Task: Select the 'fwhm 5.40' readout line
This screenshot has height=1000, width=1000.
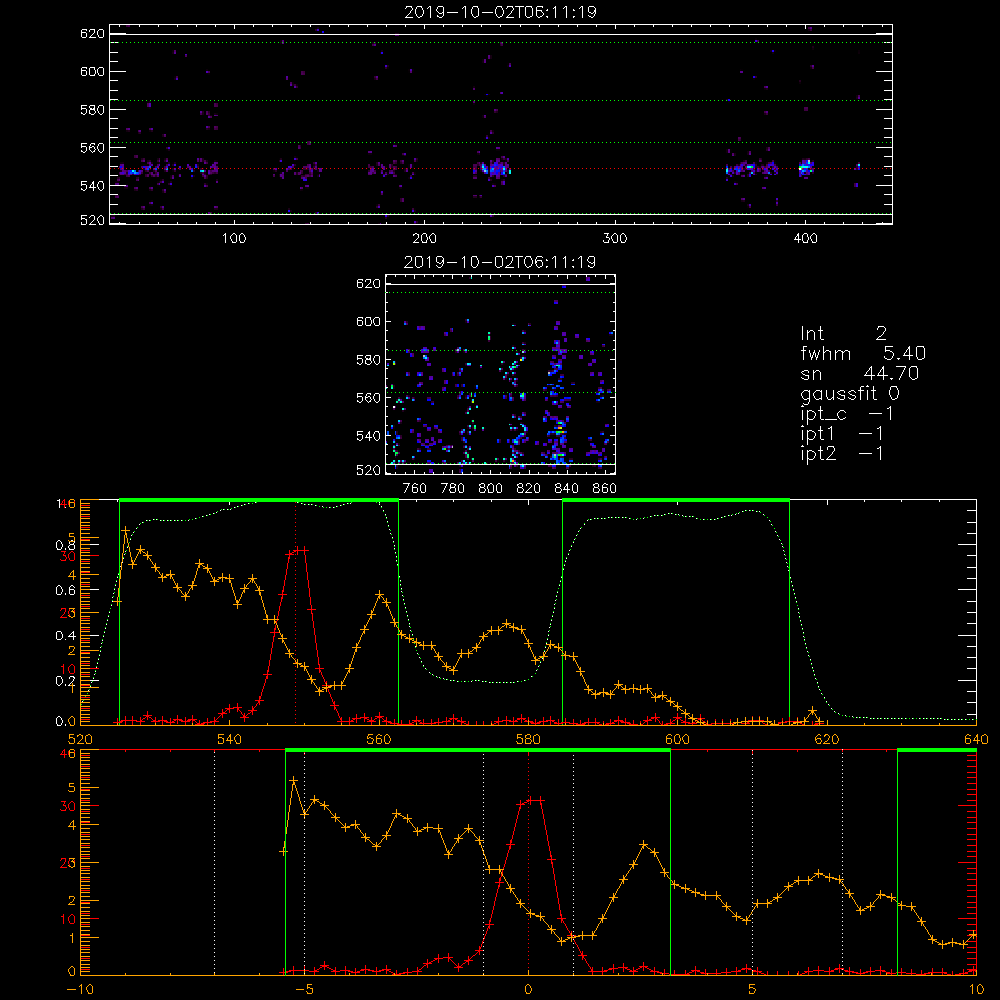Action: (x=863, y=353)
